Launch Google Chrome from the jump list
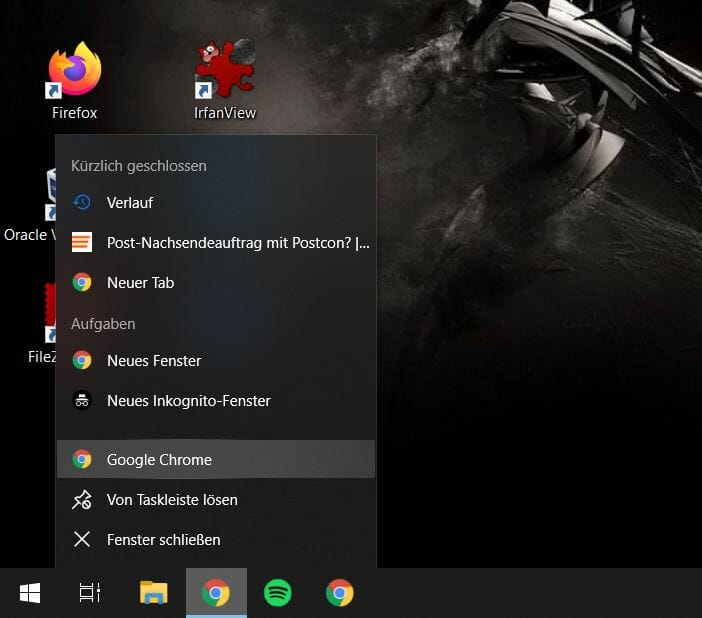 coord(216,459)
